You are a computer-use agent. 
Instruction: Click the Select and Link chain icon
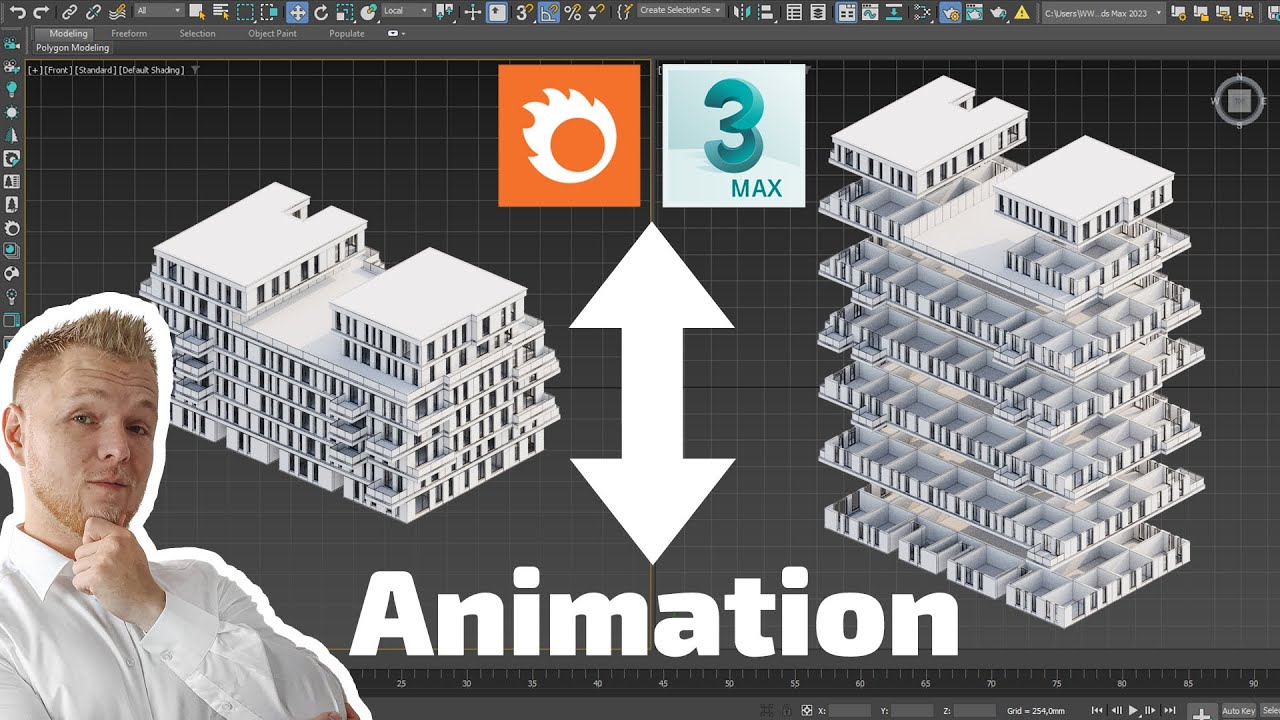coord(69,12)
